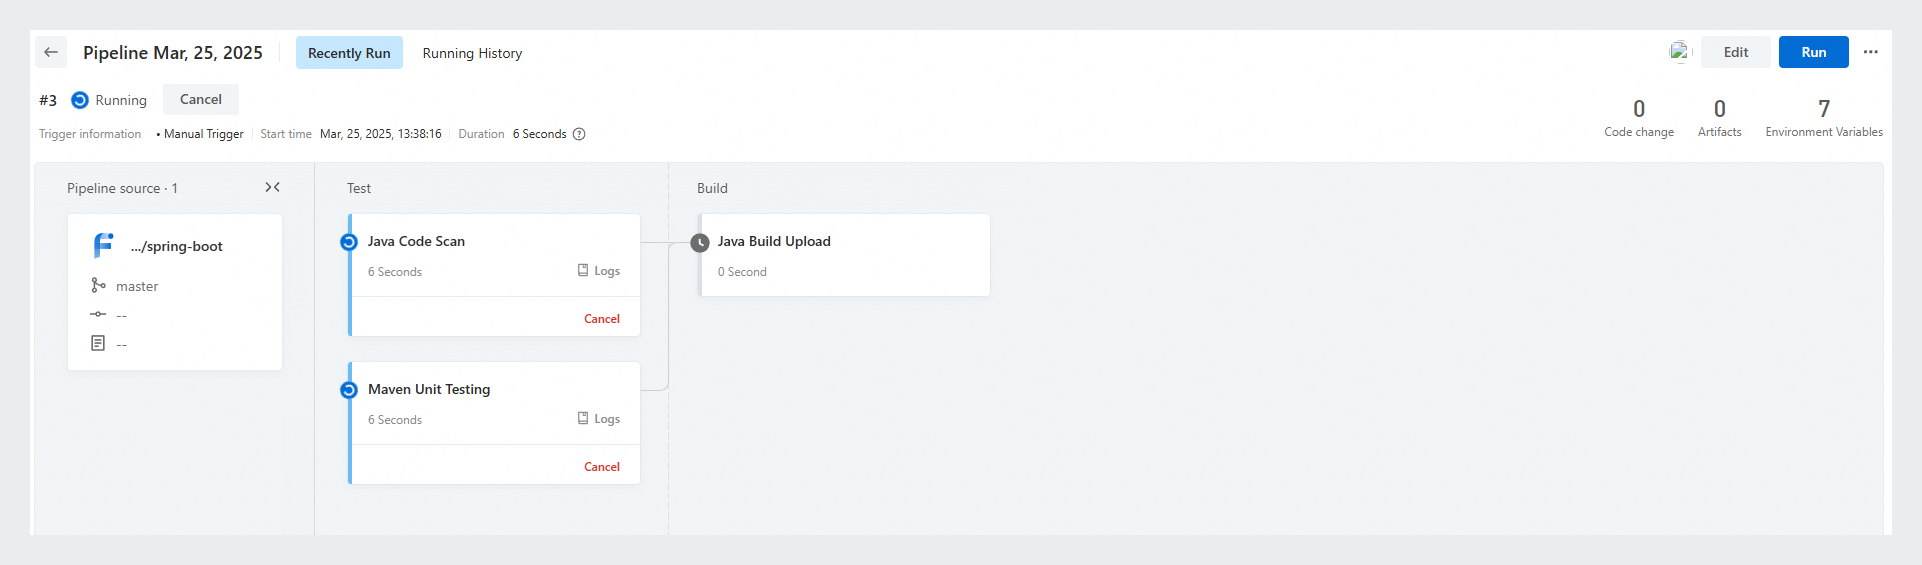This screenshot has height=565, width=1922.
Task: Click the spring-boot repository logo icon
Action: [x=103, y=245]
